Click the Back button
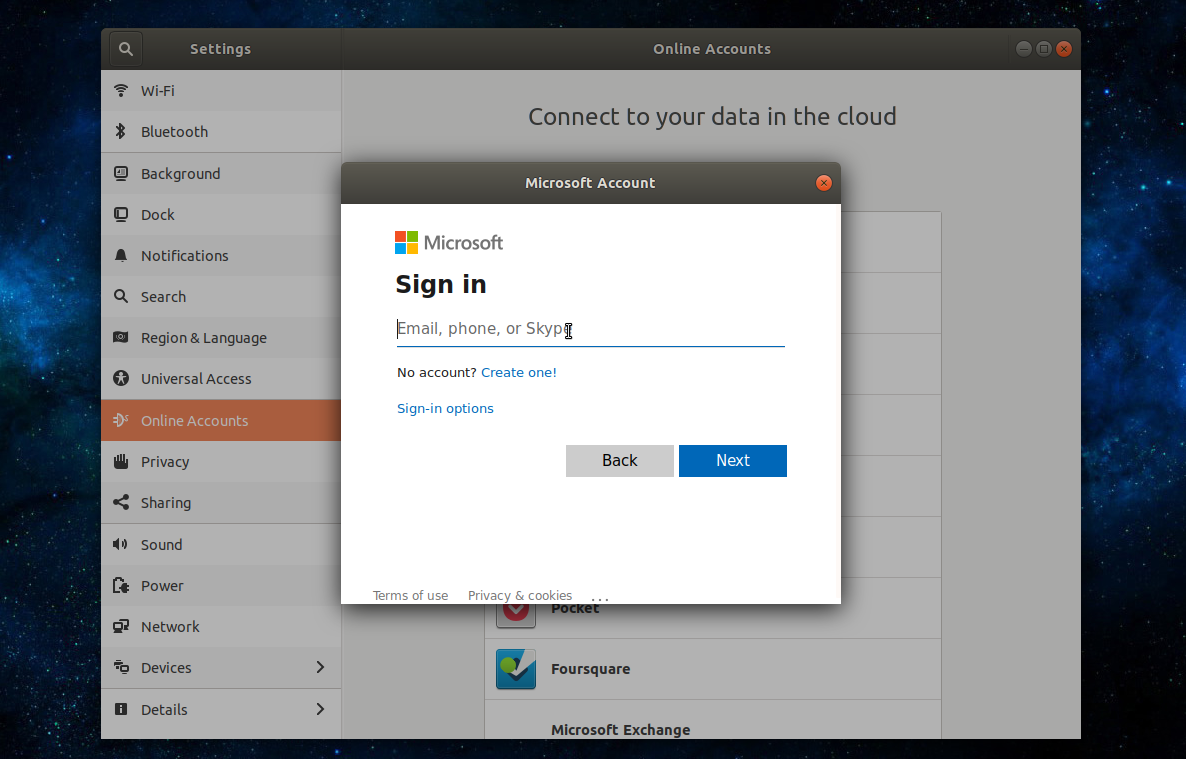This screenshot has width=1186, height=759. [x=619, y=461]
